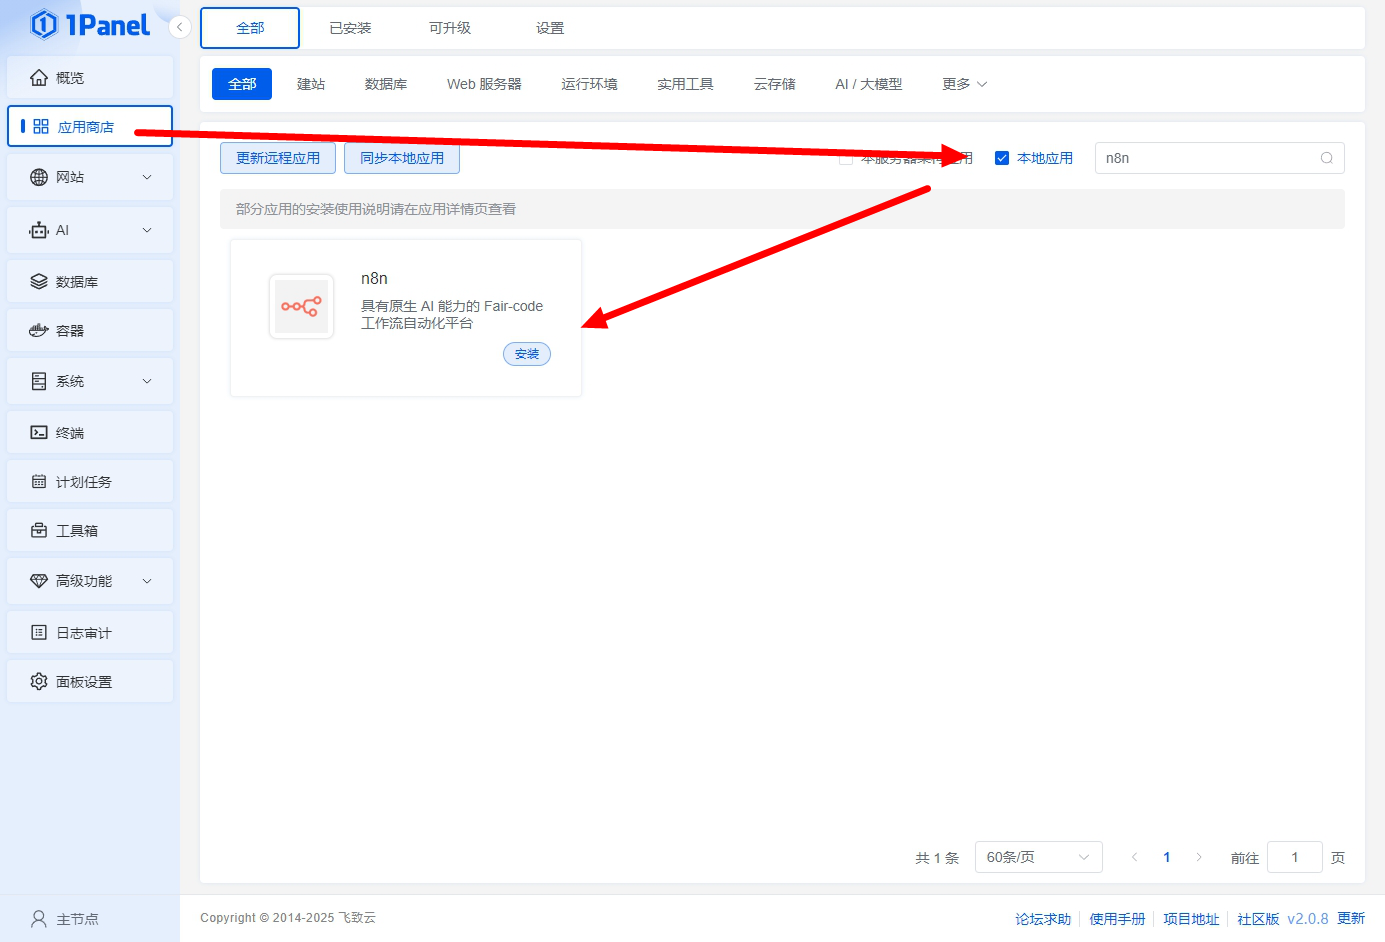Expand the AI sidebar submenu chevron
Image resolution: width=1385 pixels, height=942 pixels.
click(147, 230)
